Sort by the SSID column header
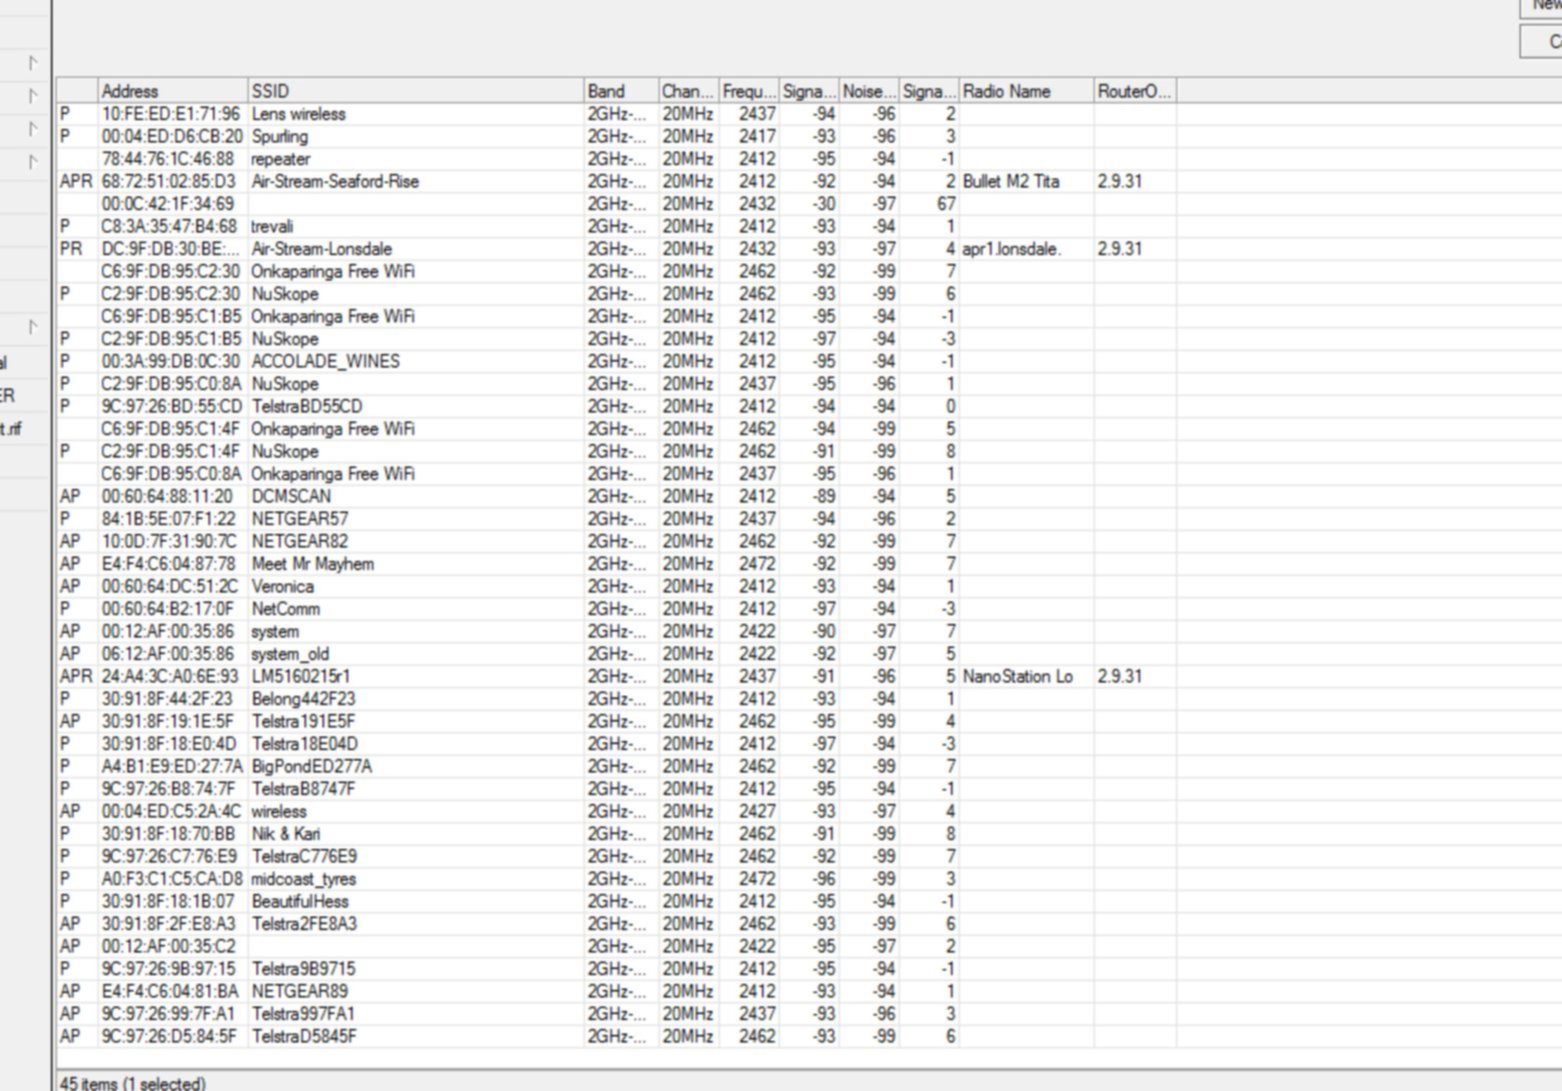This screenshot has width=1562, height=1091. (x=416, y=91)
